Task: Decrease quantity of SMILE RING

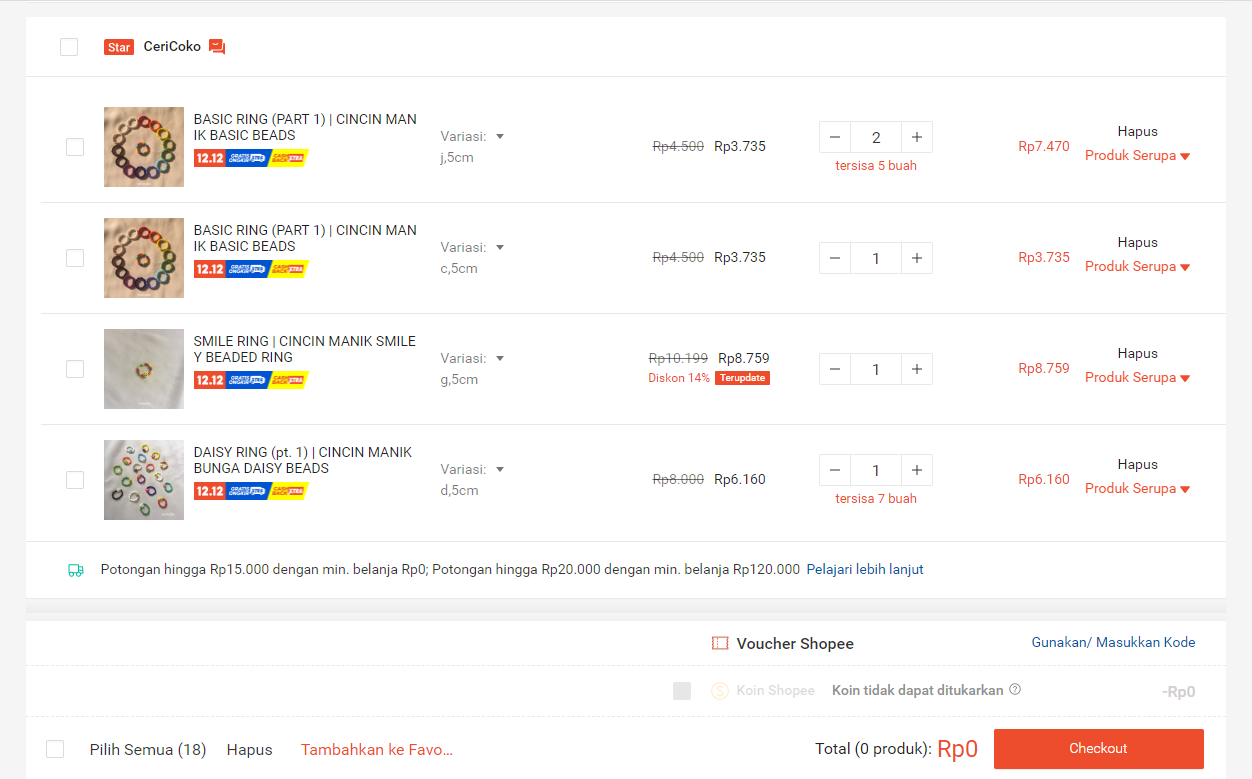Action: click(835, 369)
